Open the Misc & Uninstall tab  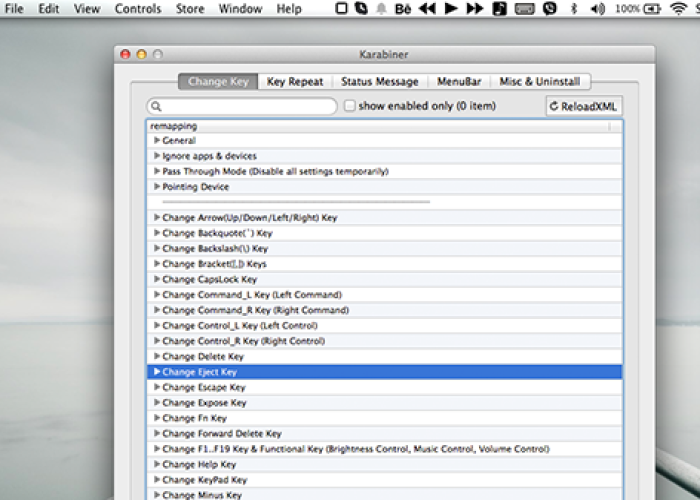click(540, 82)
